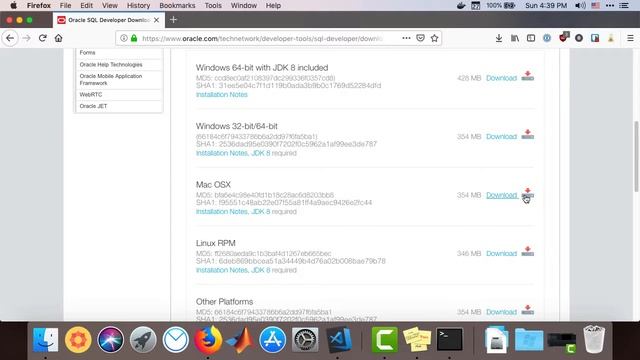Open Firefox from the dock

(208, 340)
